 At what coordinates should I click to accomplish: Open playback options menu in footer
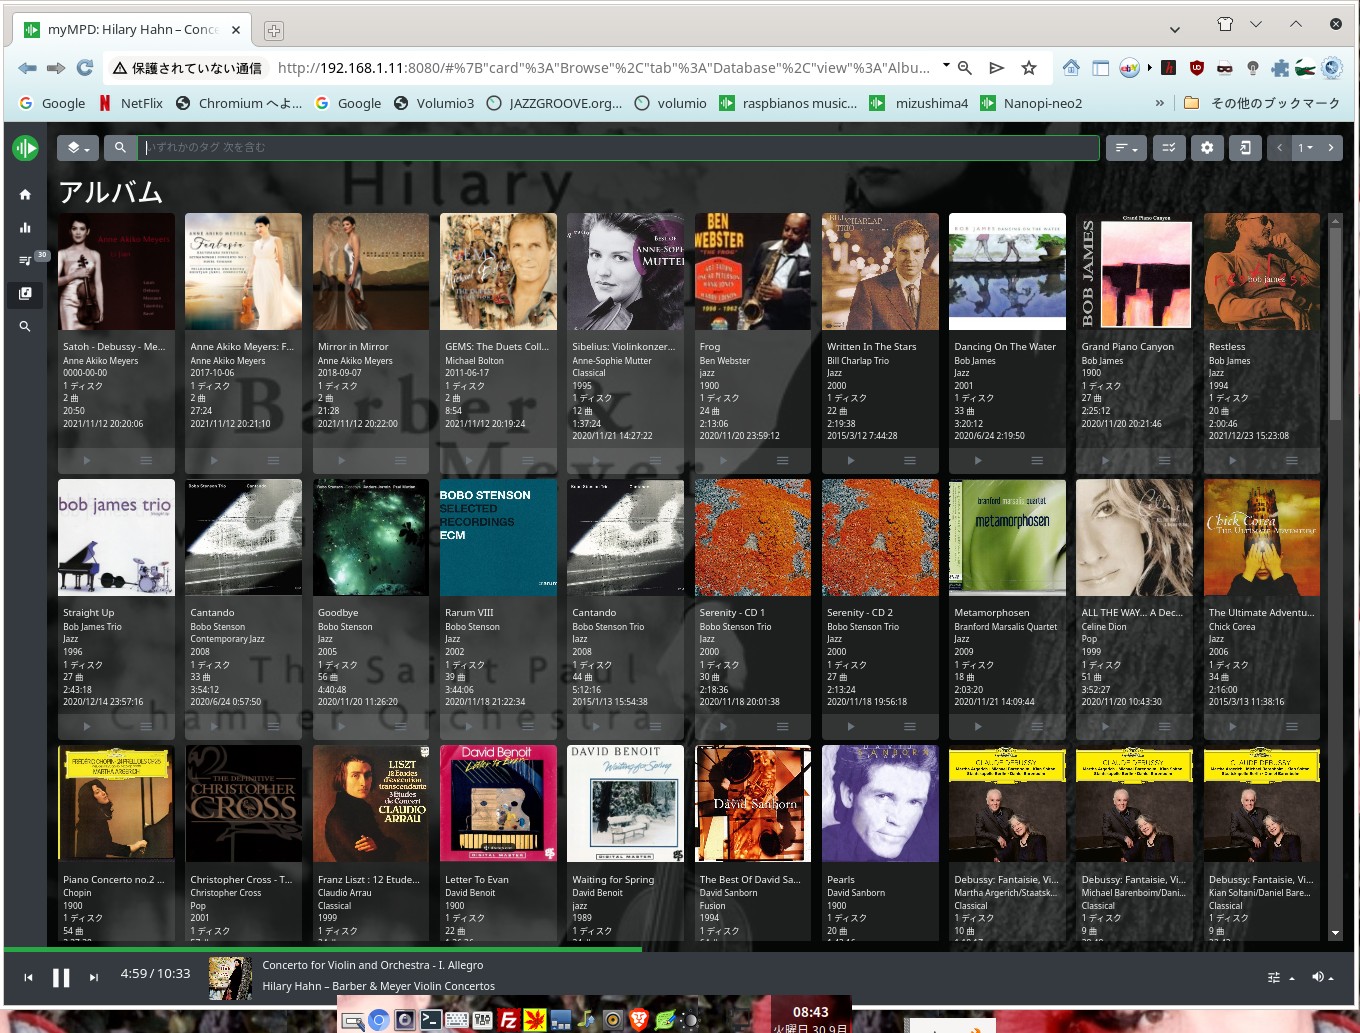click(1279, 977)
